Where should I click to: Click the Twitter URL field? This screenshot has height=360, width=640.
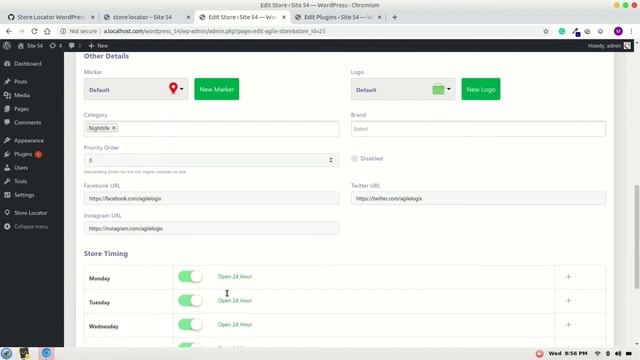tap(478, 198)
